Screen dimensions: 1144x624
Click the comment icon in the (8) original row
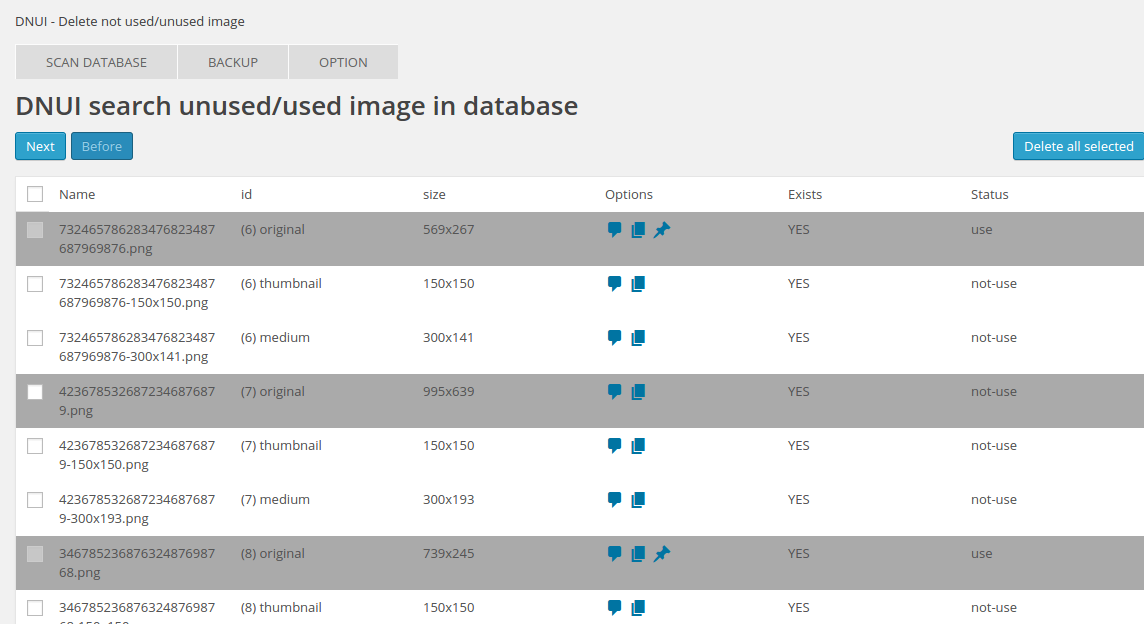point(615,554)
